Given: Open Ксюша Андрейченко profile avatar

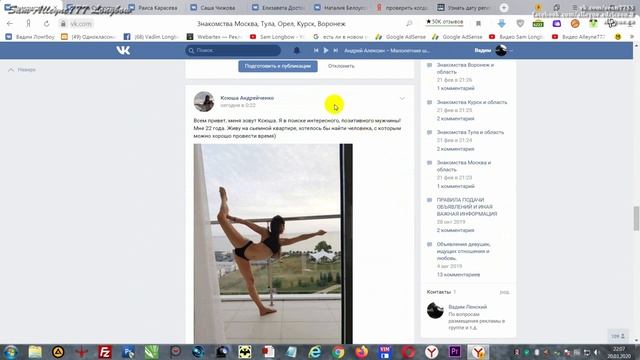Looking at the screenshot, I should pos(204,102).
